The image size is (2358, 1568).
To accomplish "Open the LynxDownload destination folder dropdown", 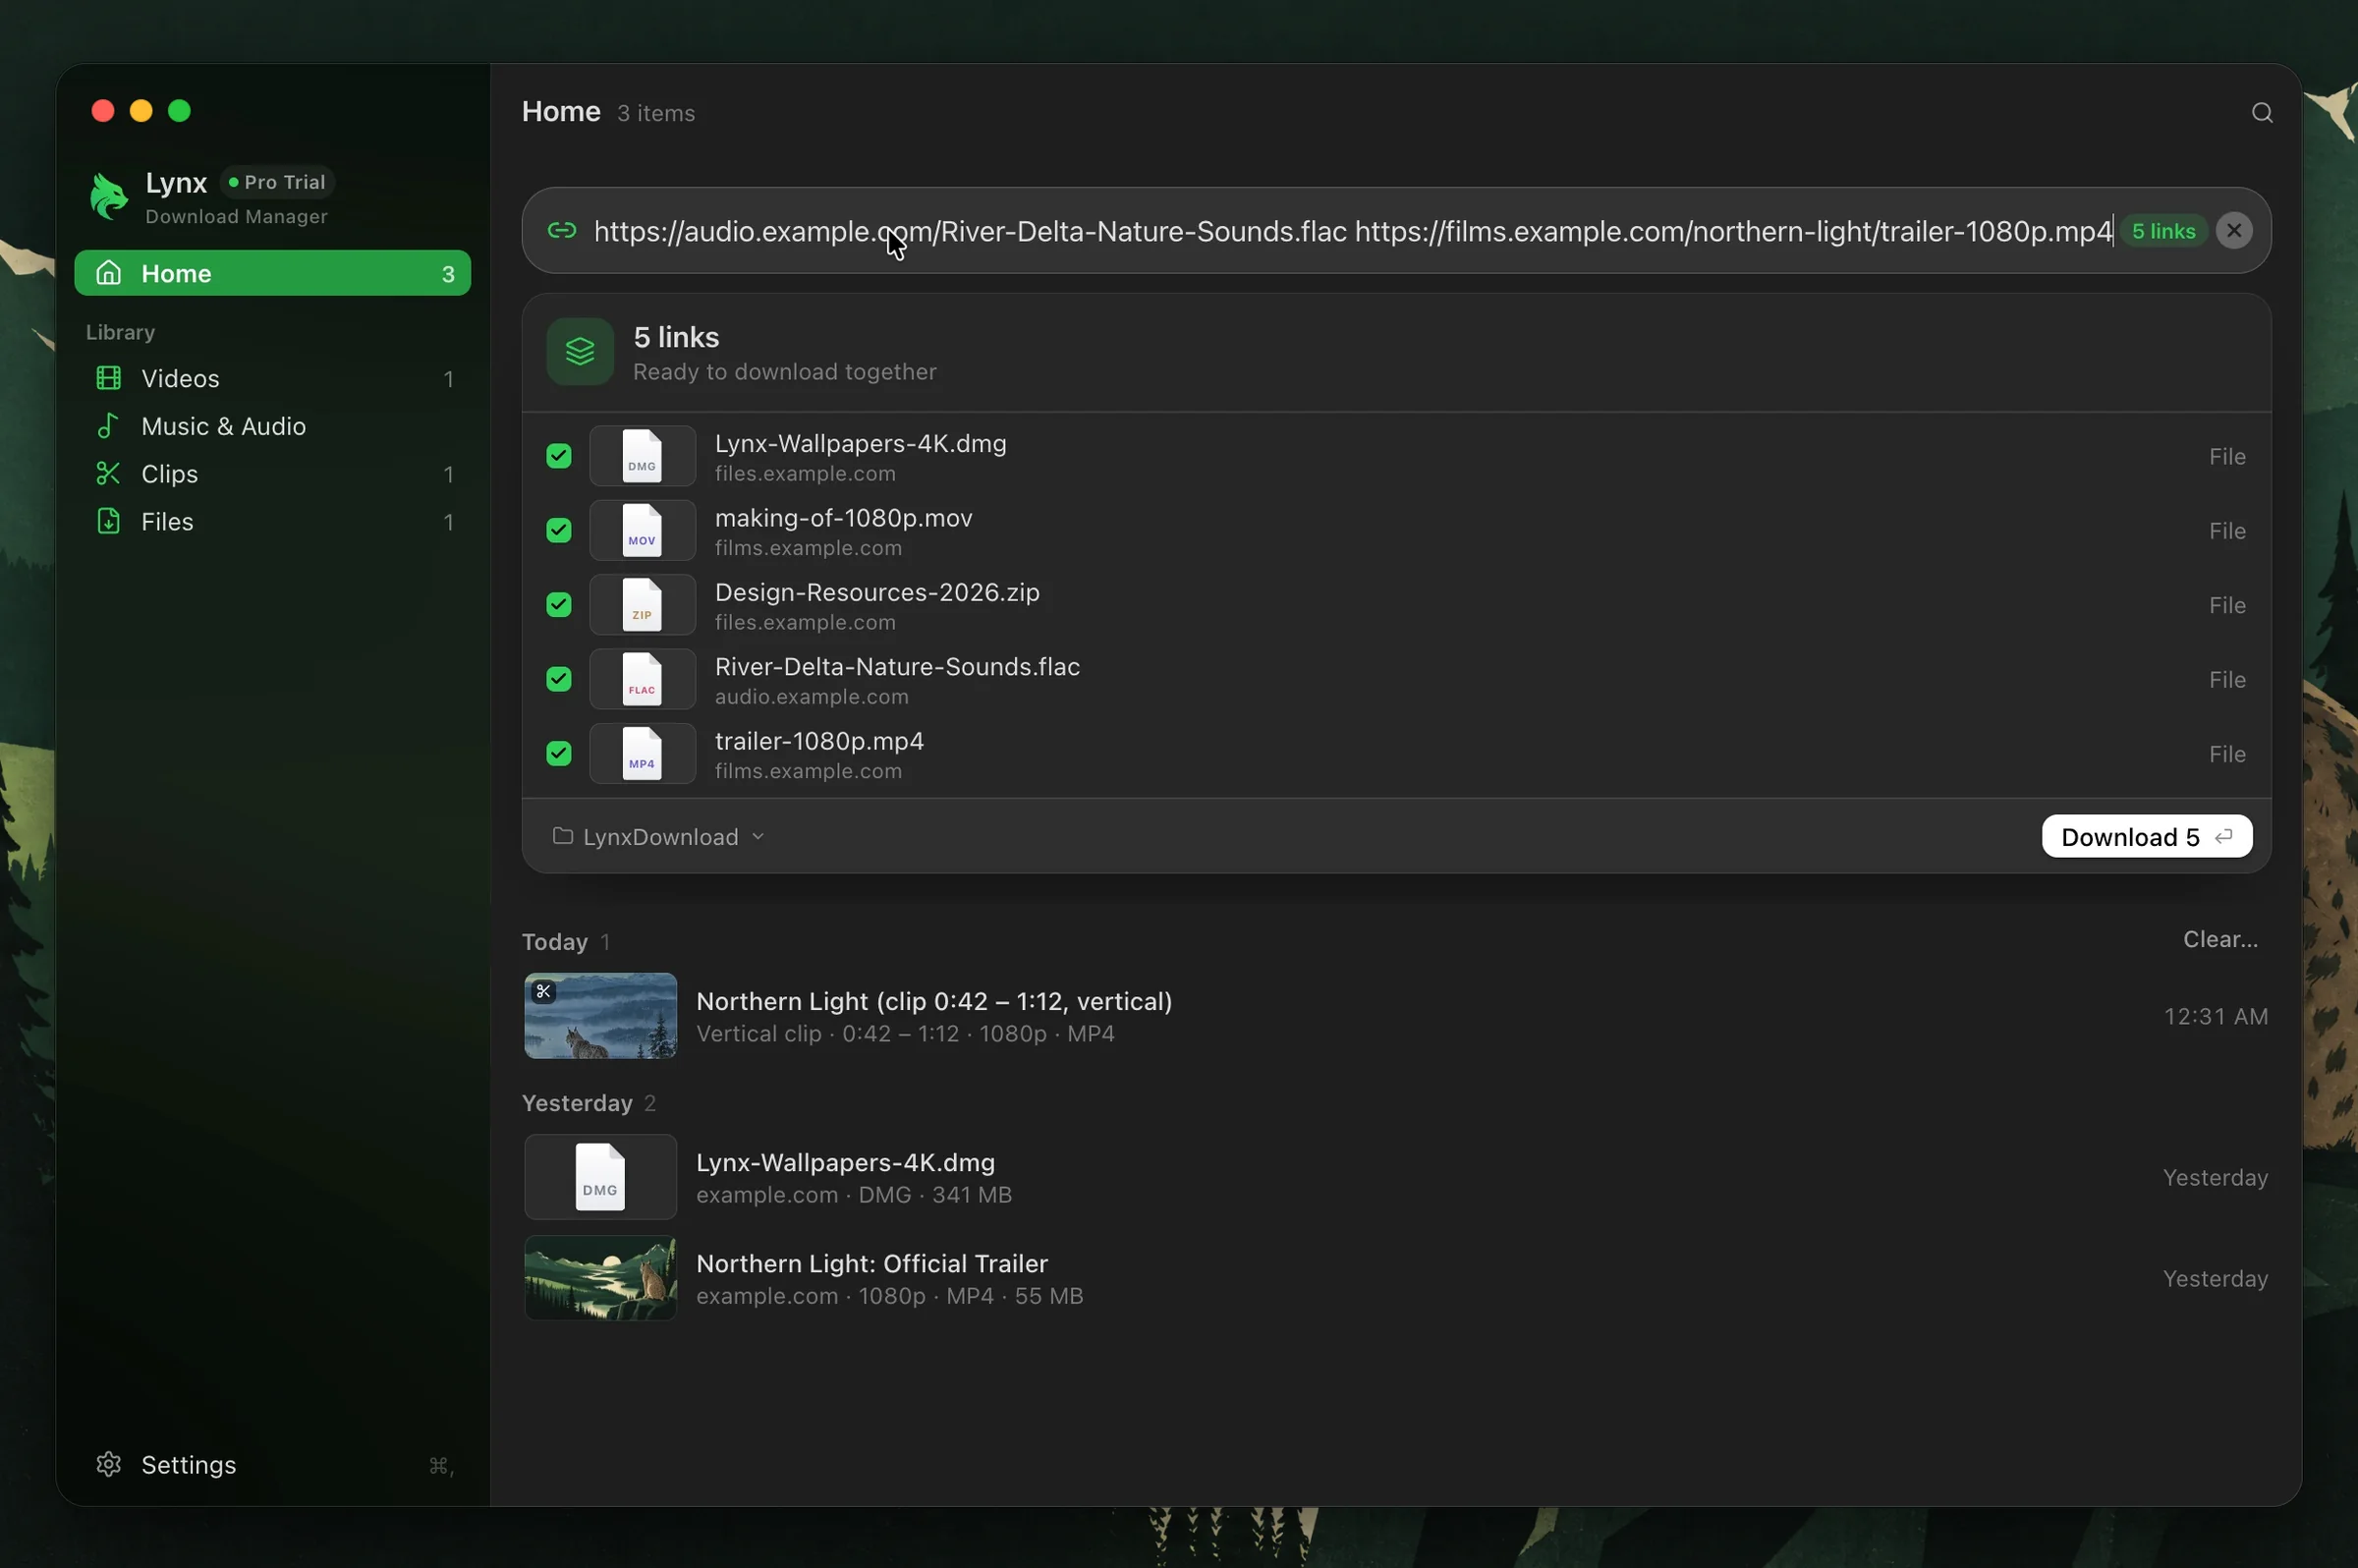I will pyautogui.click(x=659, y=837).
